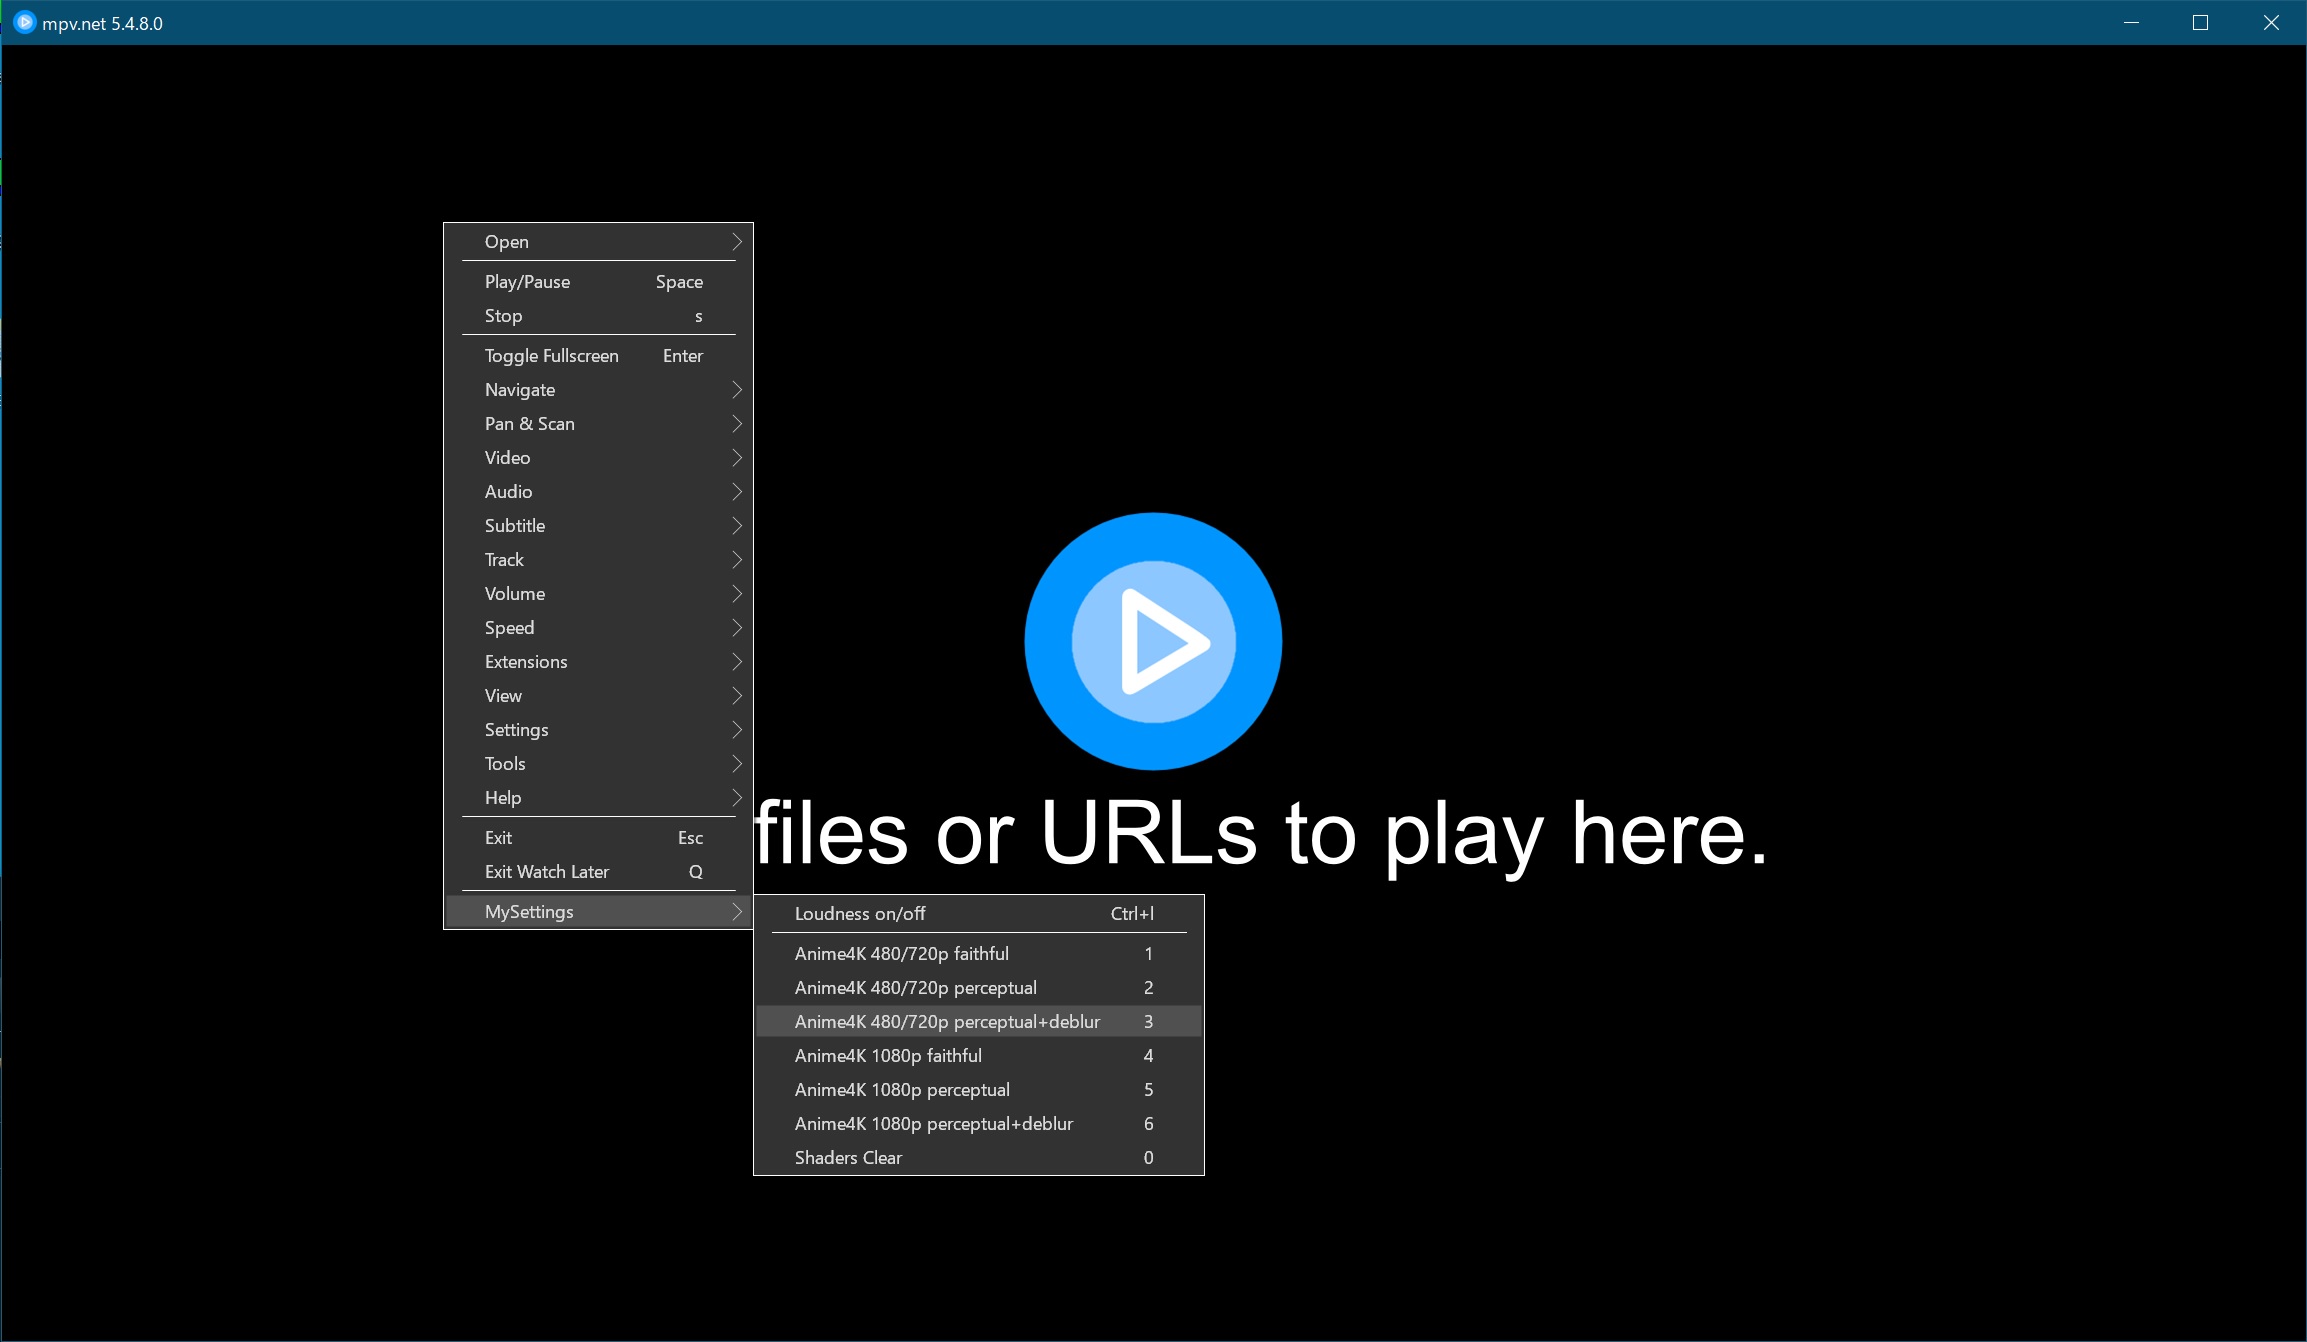
Task: Click the mpv.net icon in the title bar
Action: click(x=25, y=22)
